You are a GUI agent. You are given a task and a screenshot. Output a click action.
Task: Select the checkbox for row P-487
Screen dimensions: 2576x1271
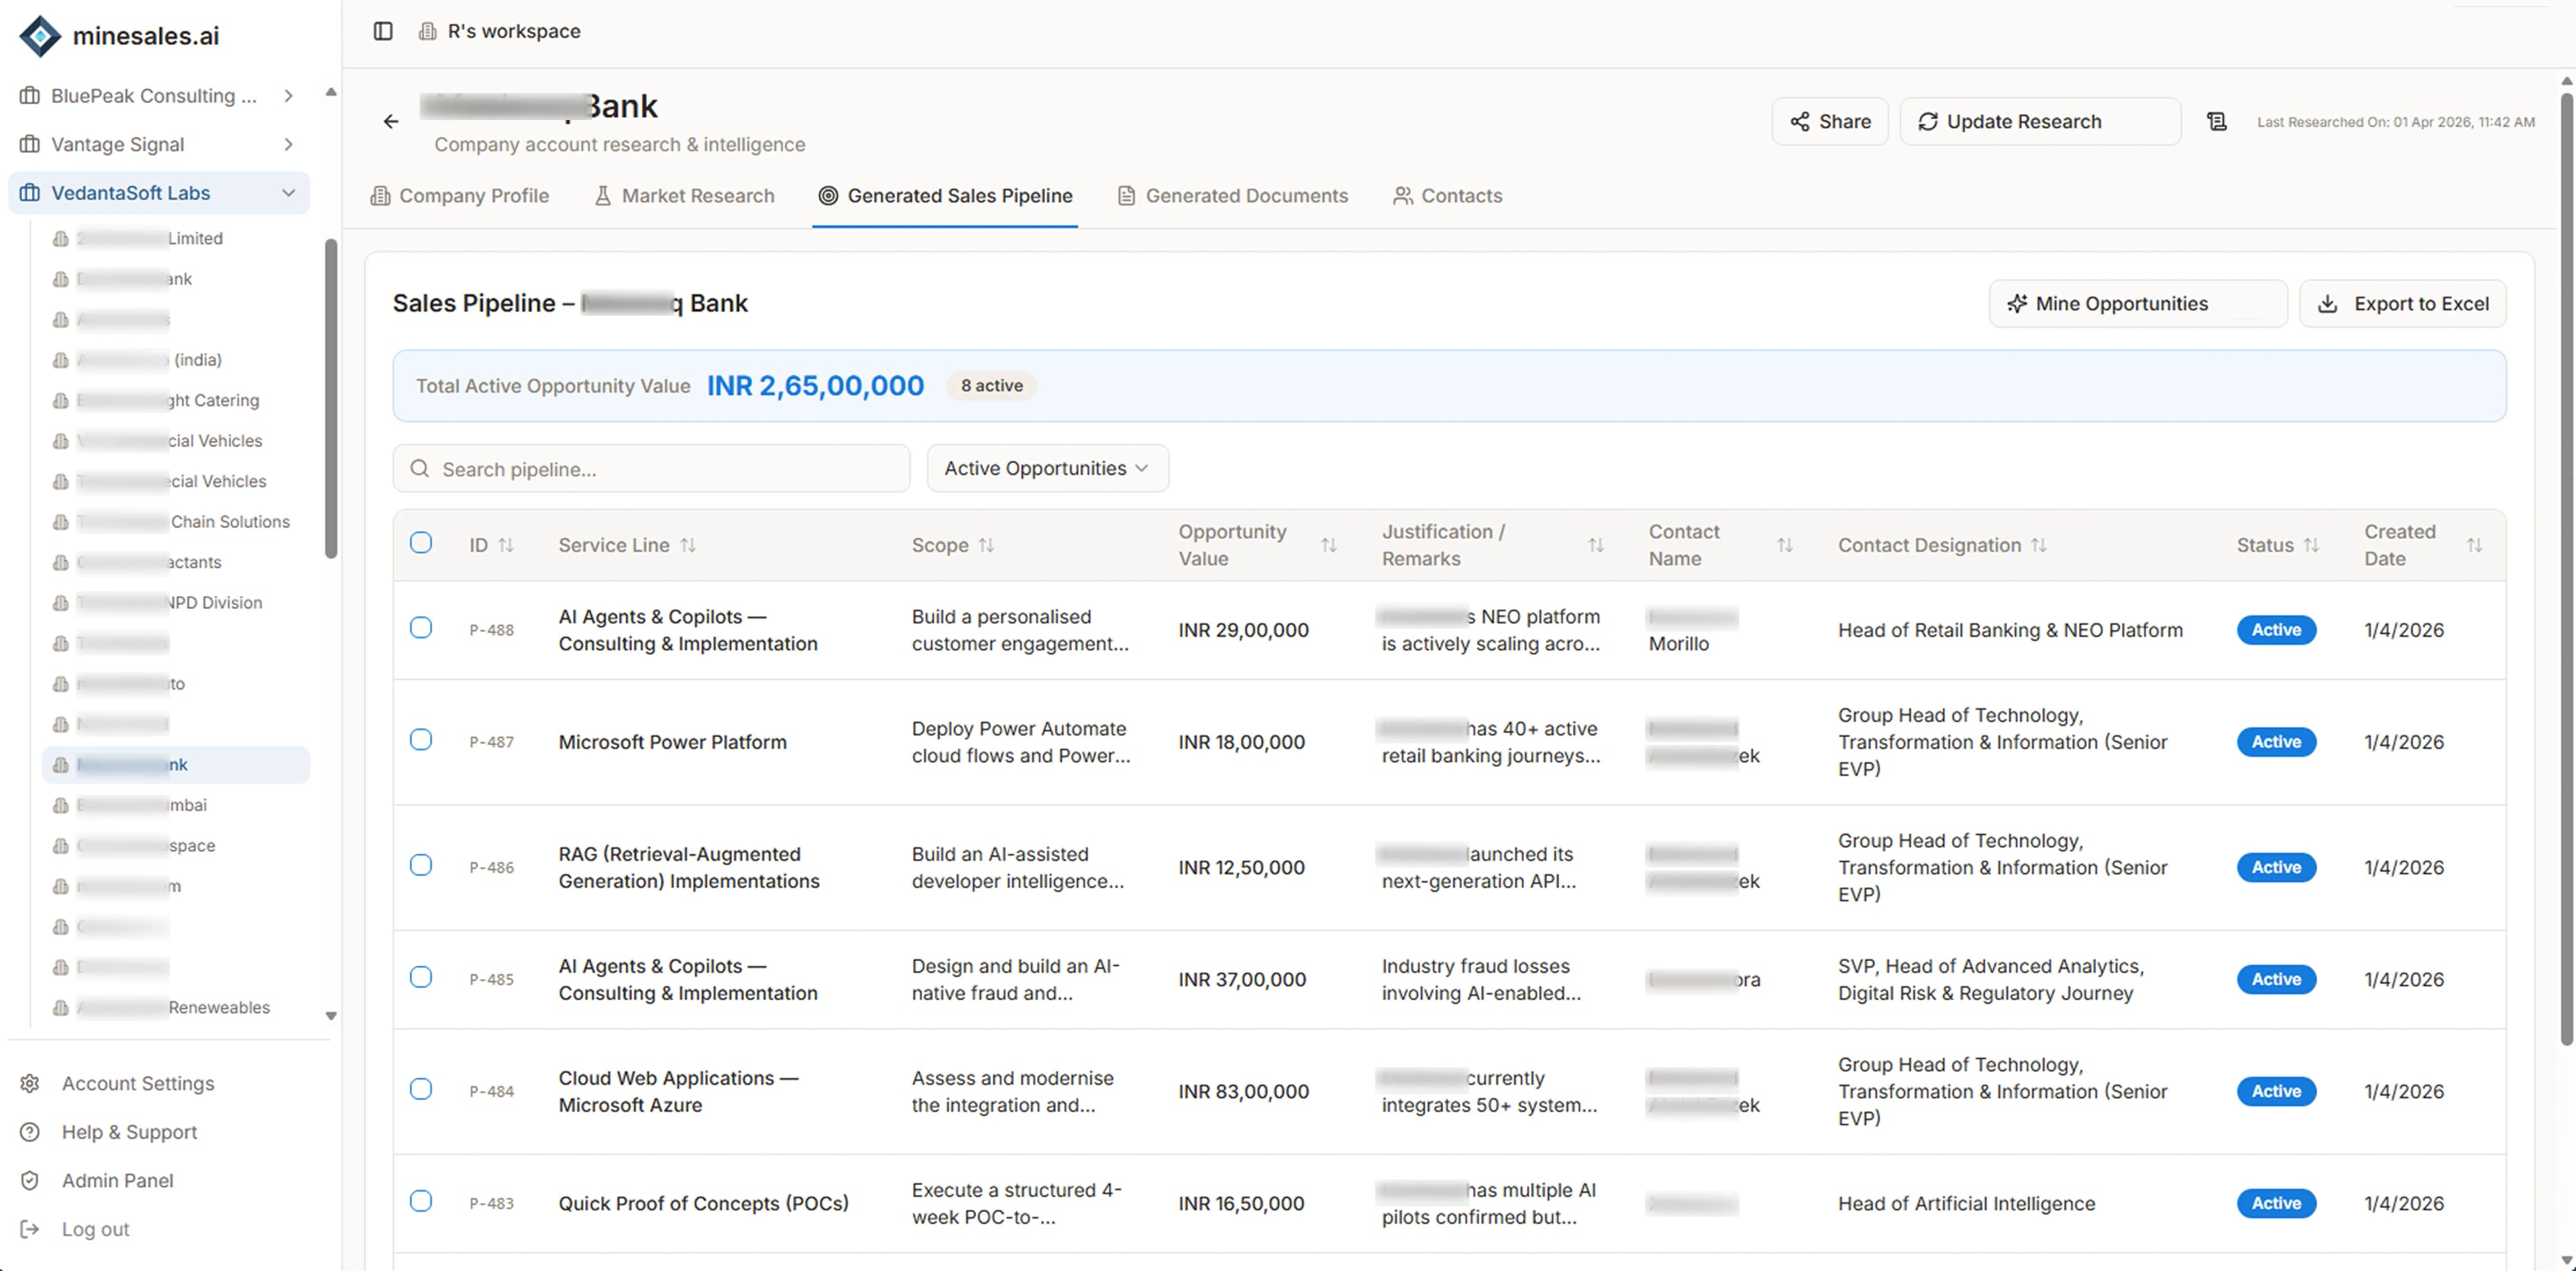coord(421,739)
